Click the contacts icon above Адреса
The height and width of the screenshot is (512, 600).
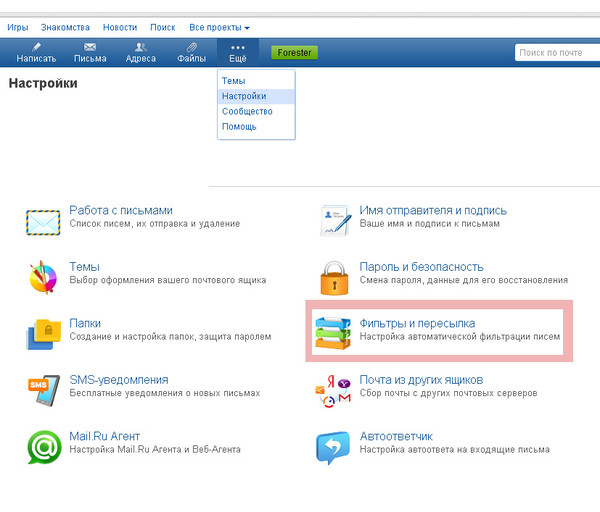pos(140,47)
